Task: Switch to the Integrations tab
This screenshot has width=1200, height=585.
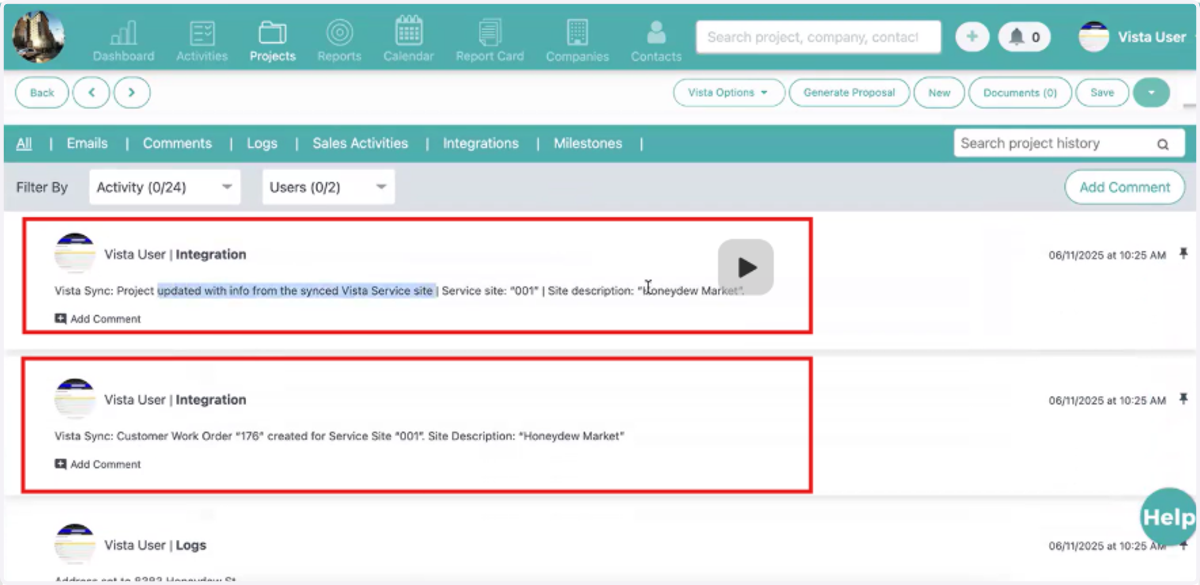Action: click(x=481, y=143)
